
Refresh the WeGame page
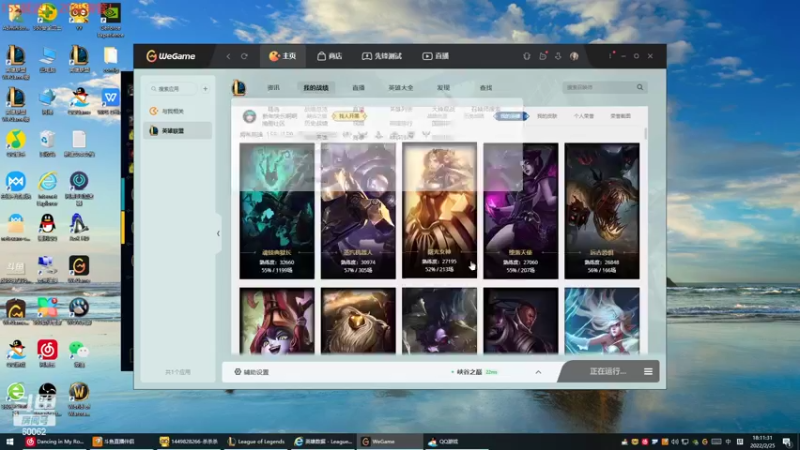[x=244, y=56]
